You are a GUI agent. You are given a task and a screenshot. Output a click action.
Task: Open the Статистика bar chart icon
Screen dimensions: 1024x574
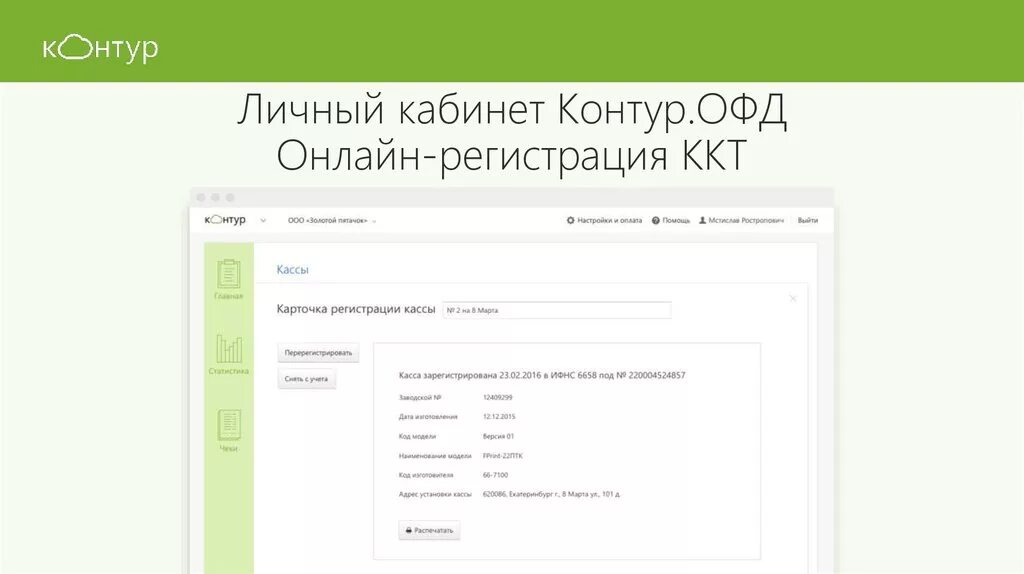[x=229, y=349]
